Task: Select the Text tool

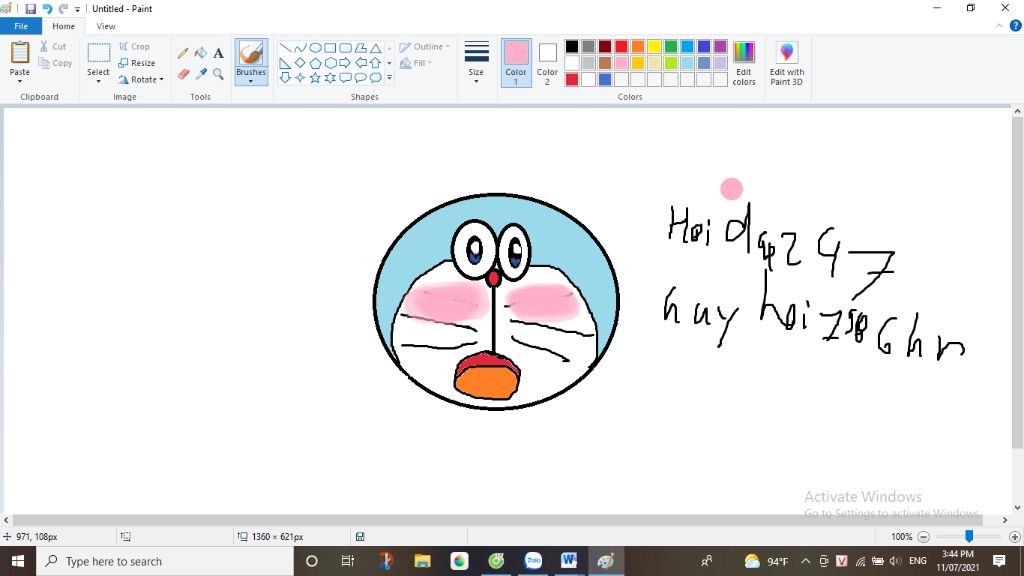Action: coord(219,53)
